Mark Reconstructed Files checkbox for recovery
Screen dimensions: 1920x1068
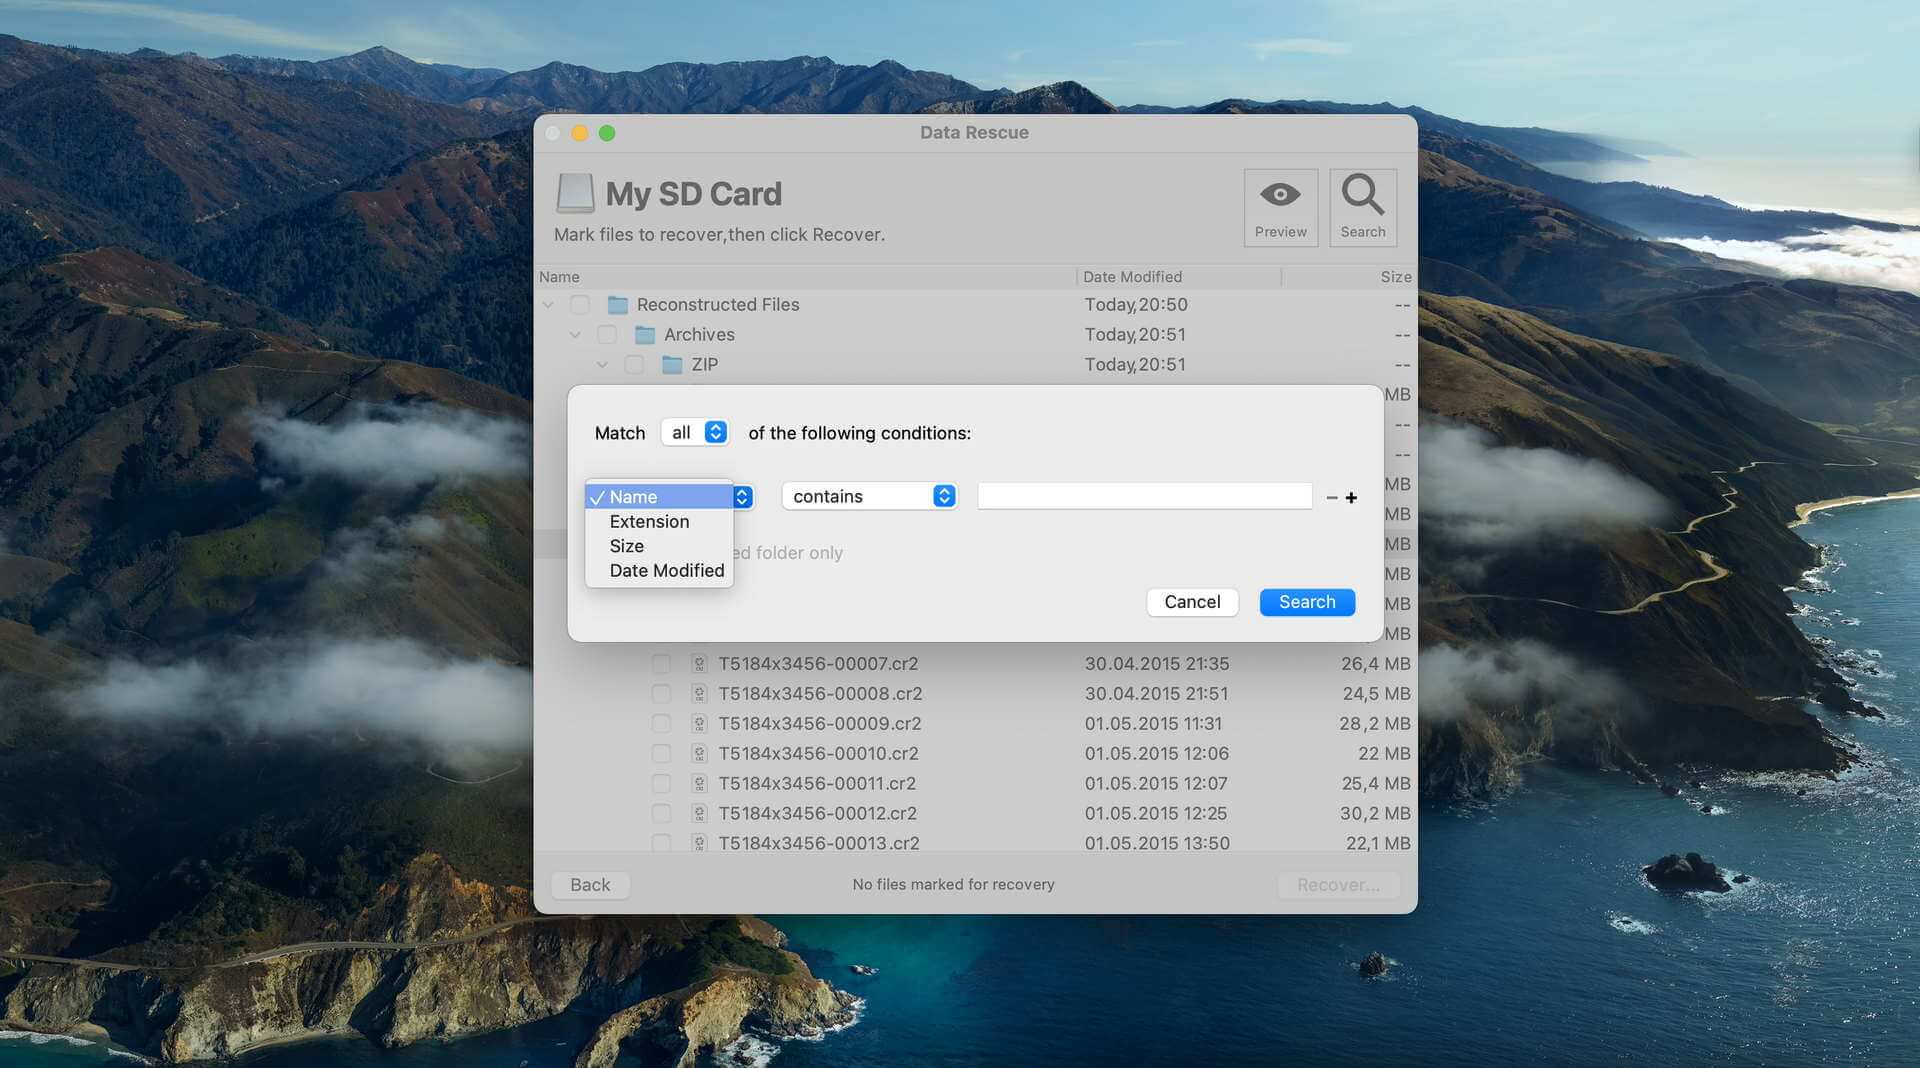click(x=580, y=305)
